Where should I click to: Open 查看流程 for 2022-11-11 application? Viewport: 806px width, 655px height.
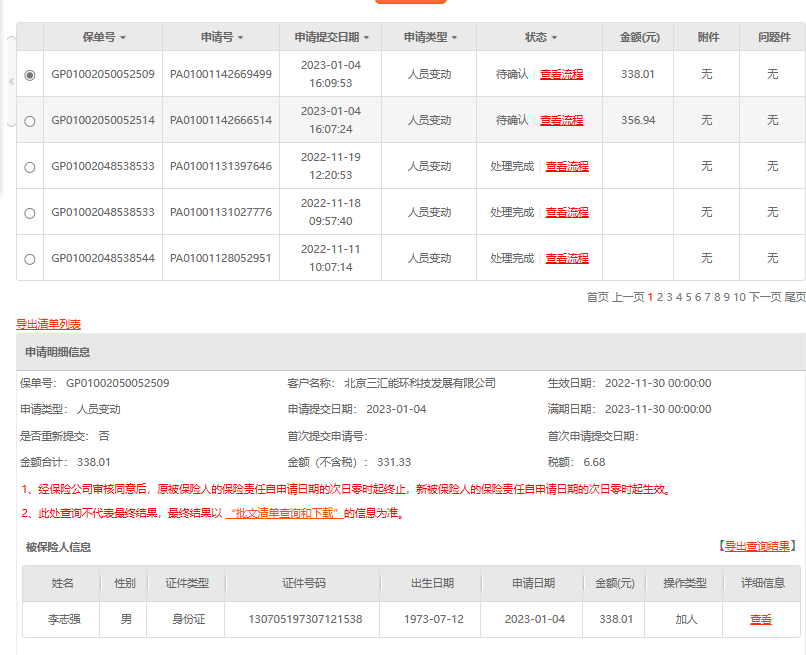click(567, 258)
